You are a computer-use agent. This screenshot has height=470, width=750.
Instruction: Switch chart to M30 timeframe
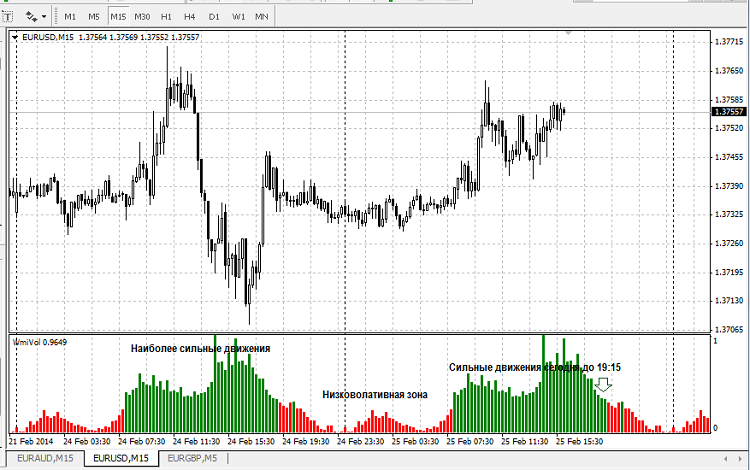tap(142, 17)
